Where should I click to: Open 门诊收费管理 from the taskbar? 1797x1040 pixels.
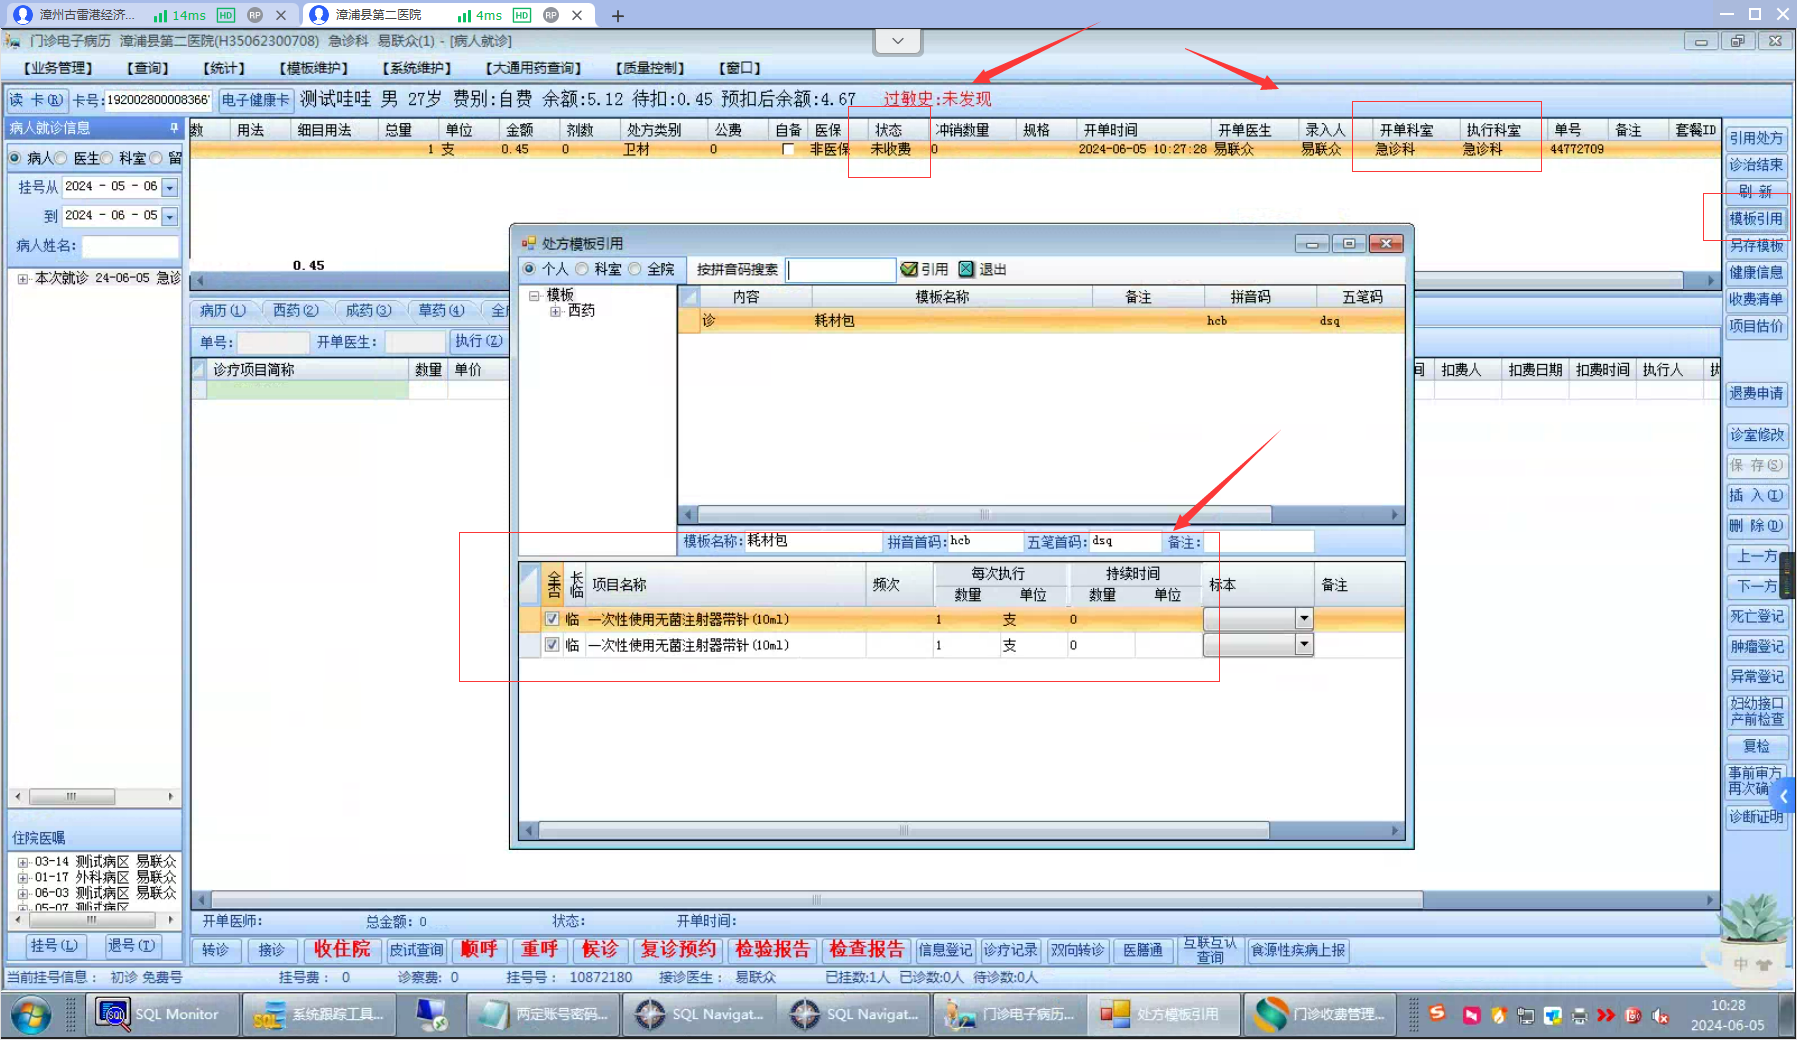1322,1014
